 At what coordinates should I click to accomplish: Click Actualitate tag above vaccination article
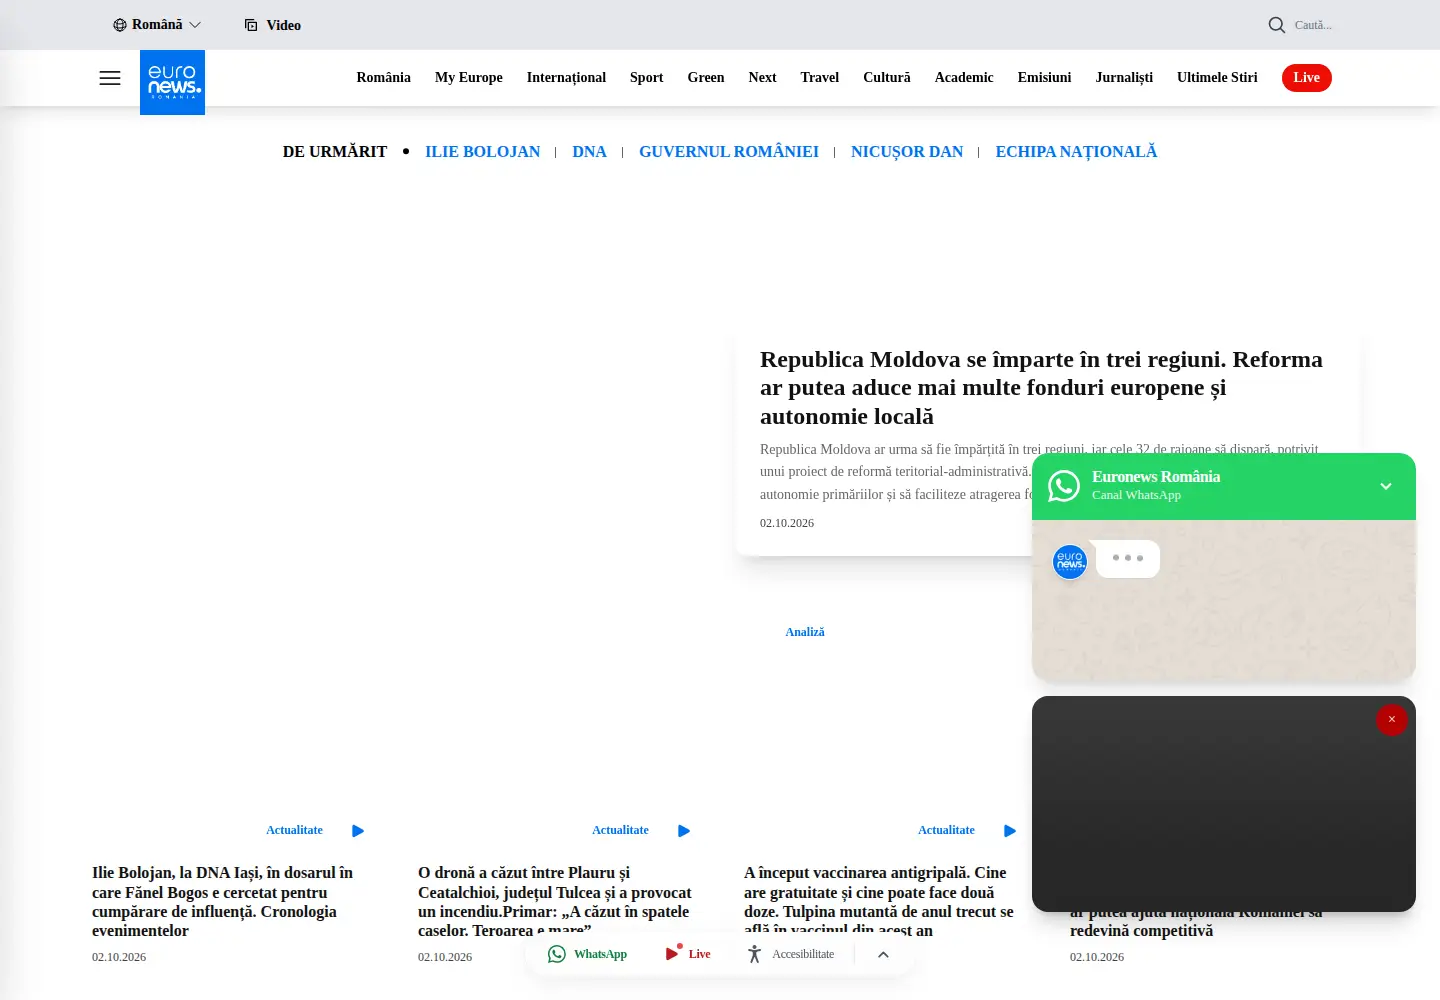[x=946, y=830]
